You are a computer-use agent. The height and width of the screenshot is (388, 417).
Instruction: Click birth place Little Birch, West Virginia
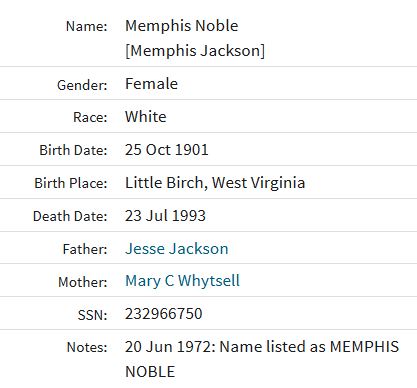[x=215, y=183]
